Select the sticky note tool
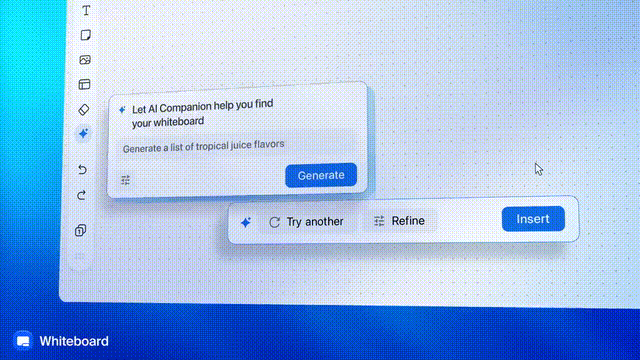The width and height of the screenshot is (640, 360). point(85,35)
